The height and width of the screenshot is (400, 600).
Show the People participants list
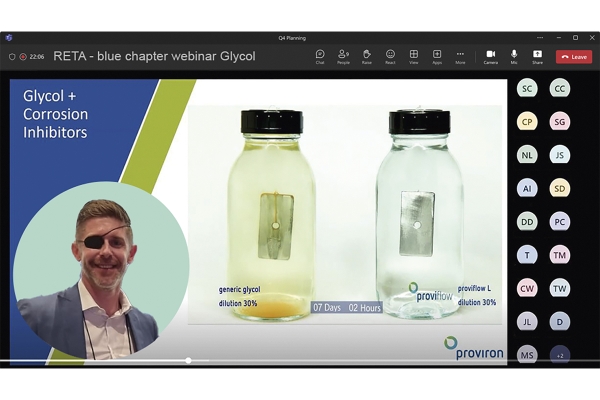(x=343, y=57)
